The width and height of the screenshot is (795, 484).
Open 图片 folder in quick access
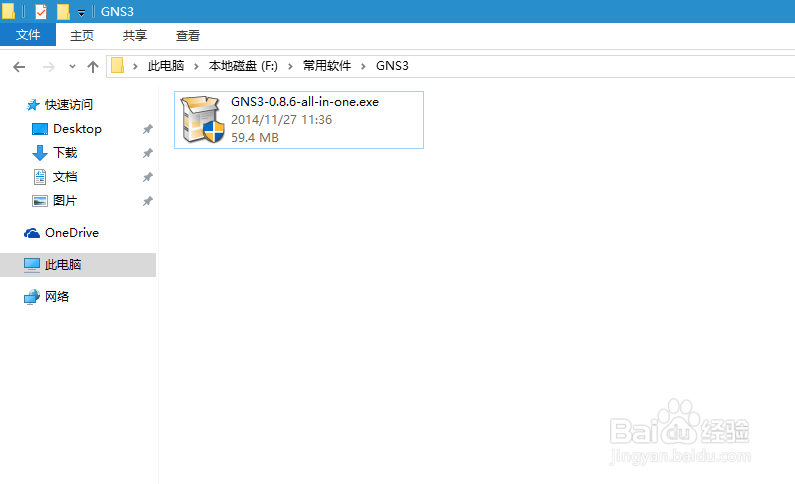click(65, 201)
